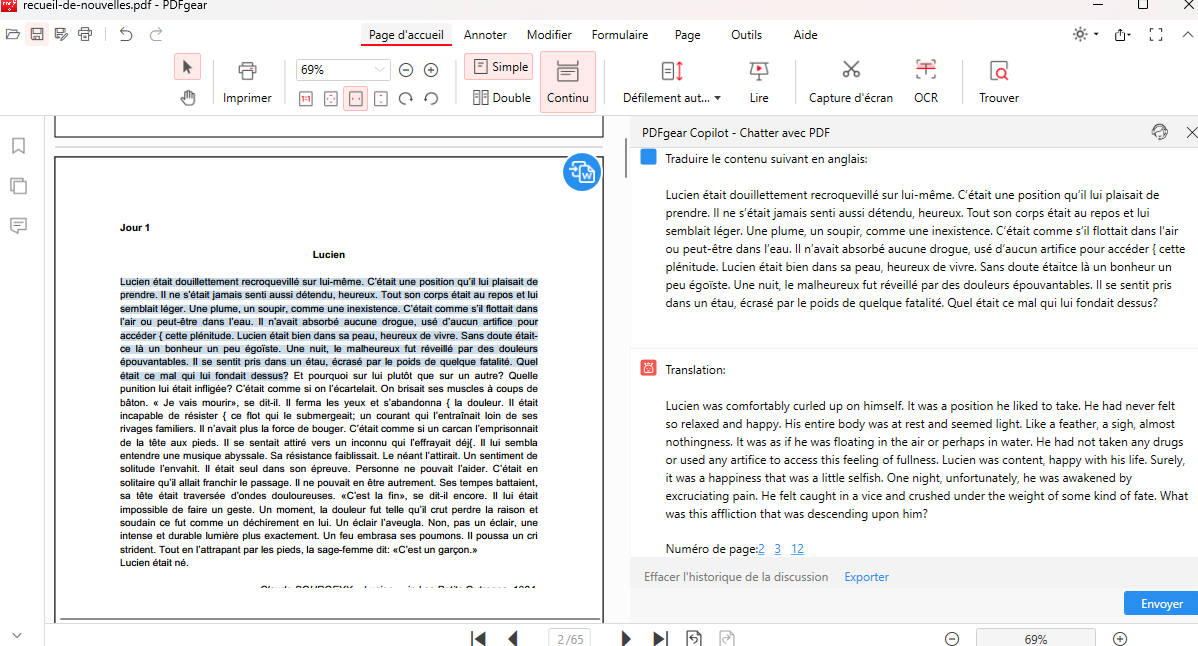The image size is (1198, 646).
Task: Open the bookmarks panel in left sidebar
Action: click(17, 146)
